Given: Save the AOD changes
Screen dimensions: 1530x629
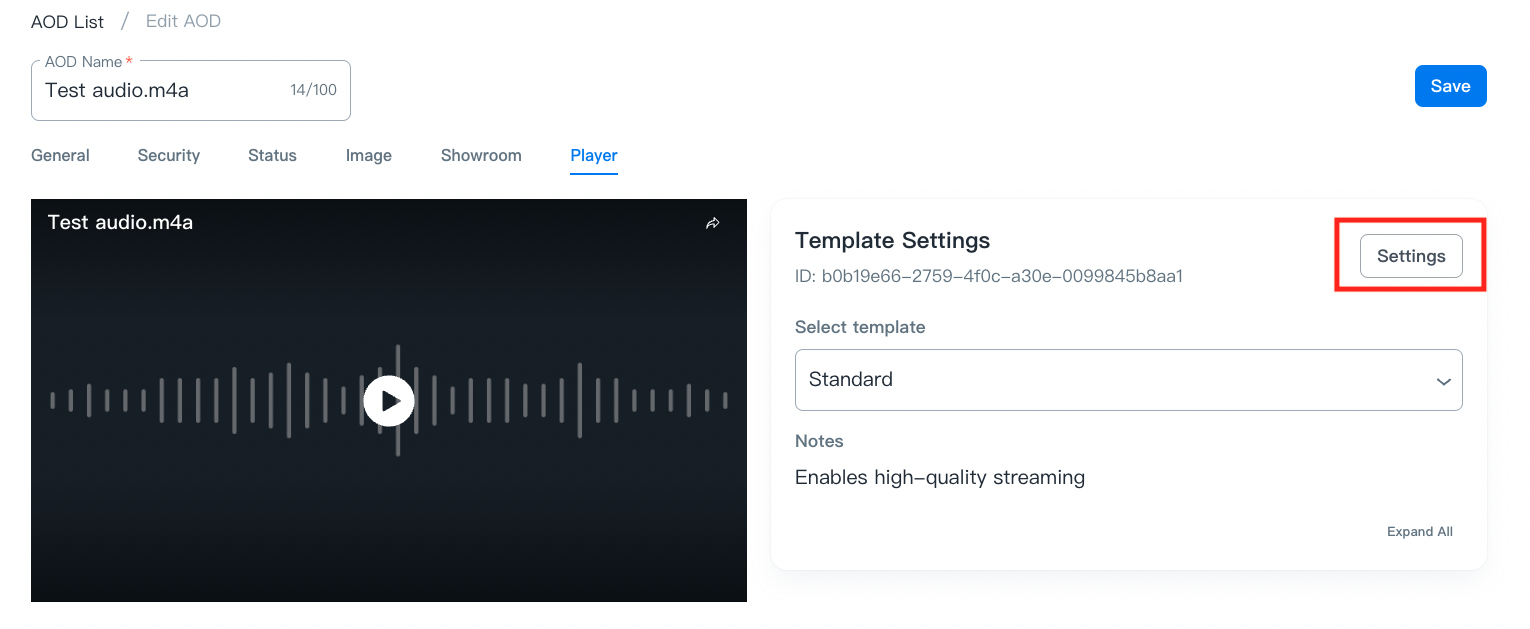Looking at the screenshot, I should click(x=1450, y=86).
